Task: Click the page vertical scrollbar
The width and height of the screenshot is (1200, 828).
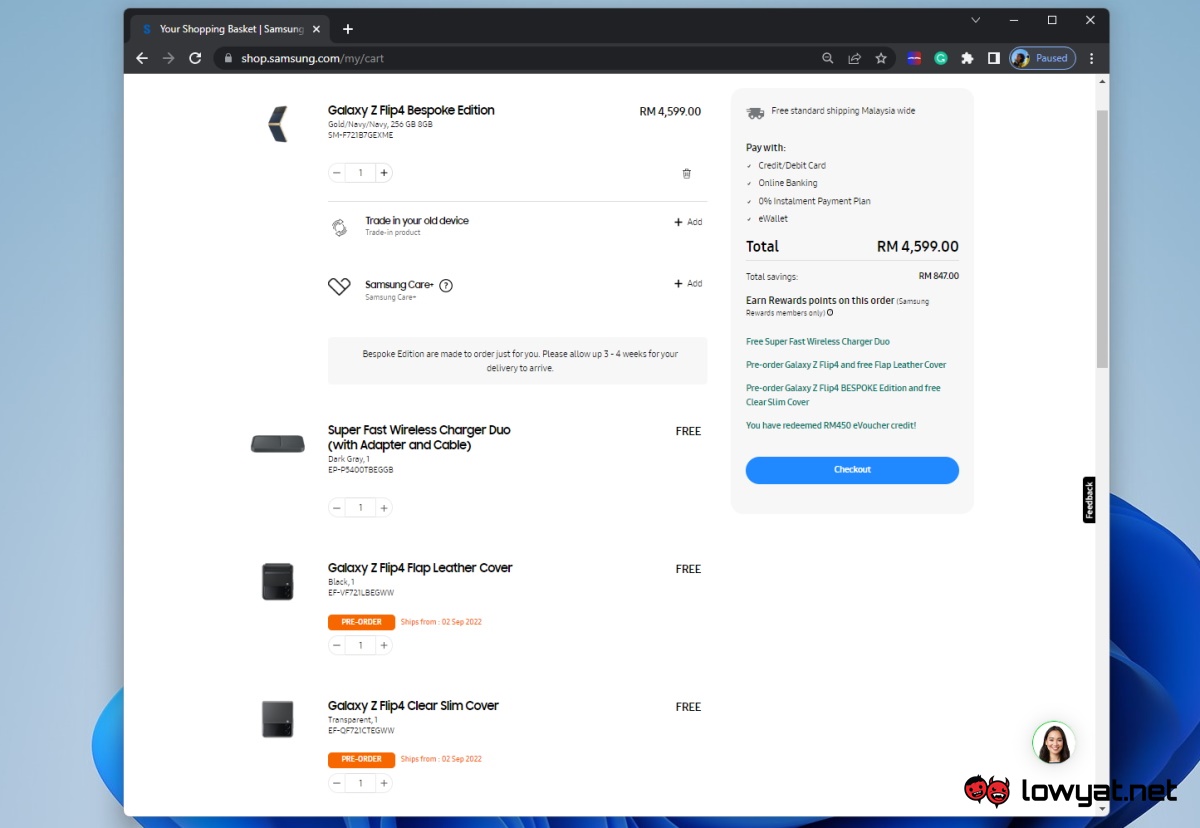Action: click(1102, 240)
